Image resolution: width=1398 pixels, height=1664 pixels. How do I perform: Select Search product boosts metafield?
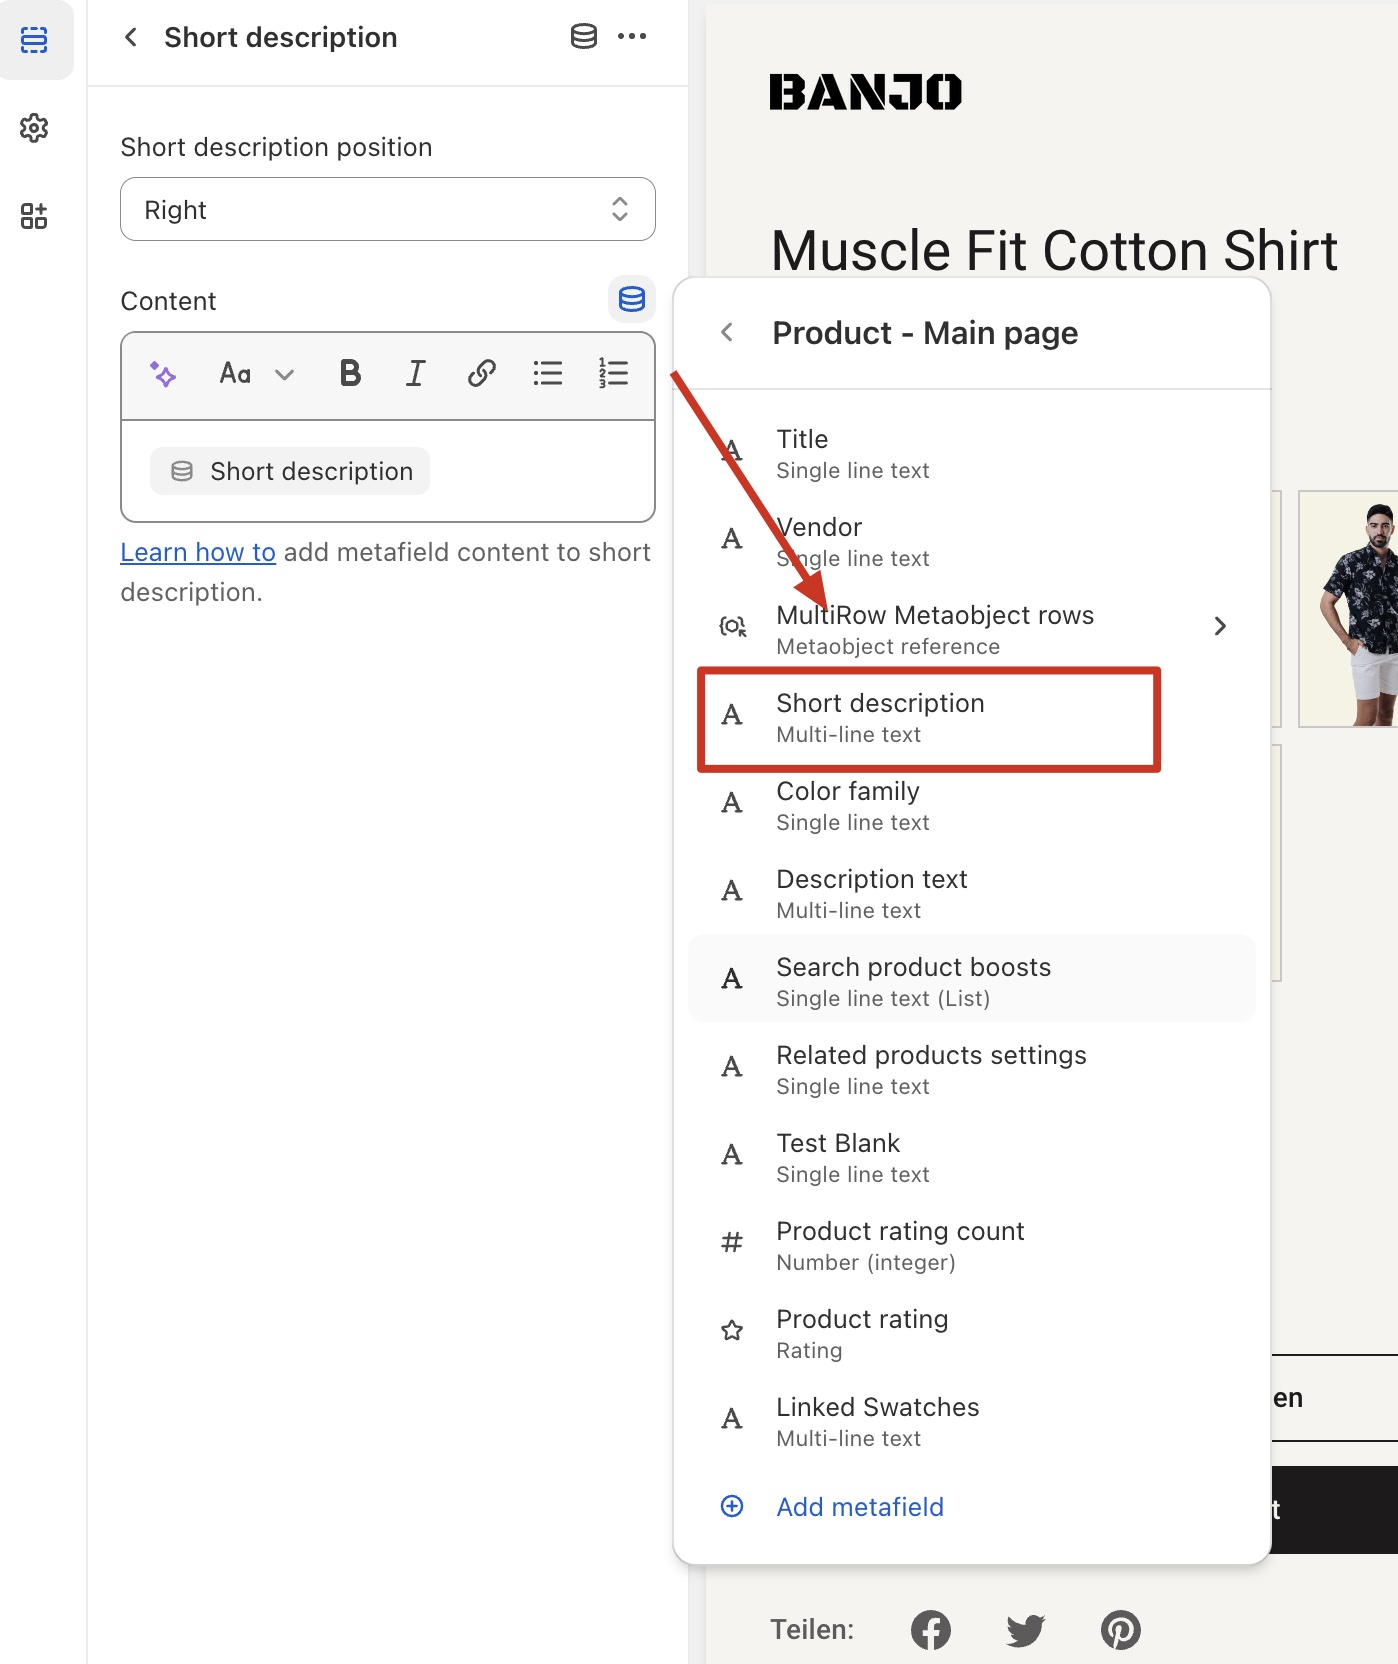pyautogui.click(x=971, y=979)
